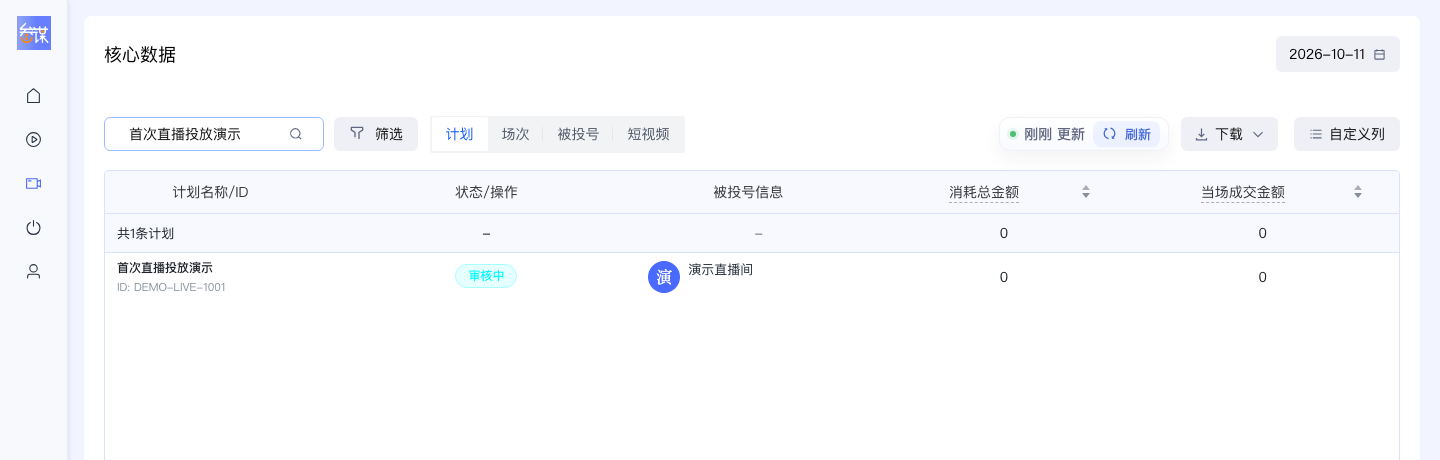Click the app logo at top left
This screenshot has width=1440, height=460.
pyautogui.click(x=34, y=33)
